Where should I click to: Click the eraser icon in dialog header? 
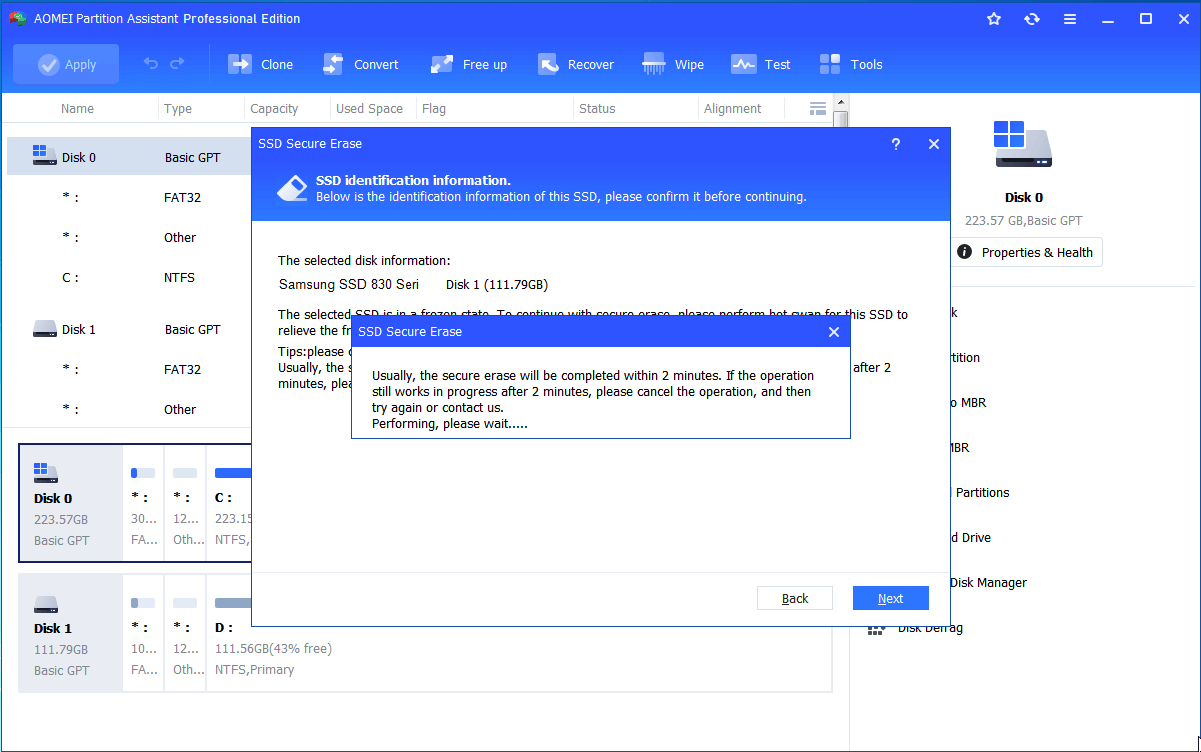click(x=291, y=188)
